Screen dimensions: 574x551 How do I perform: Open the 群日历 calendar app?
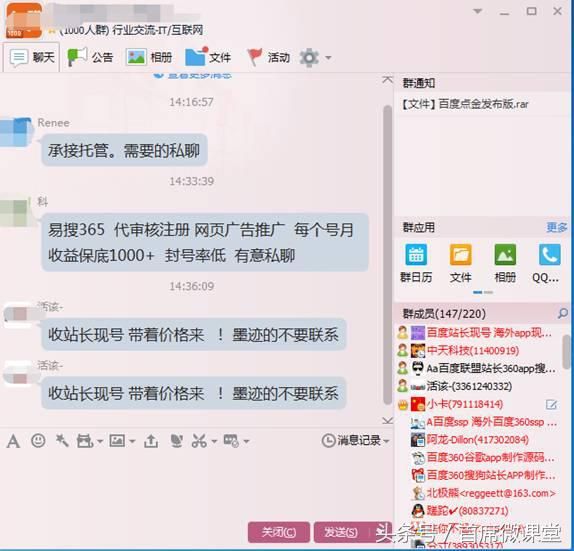point(416,263)
